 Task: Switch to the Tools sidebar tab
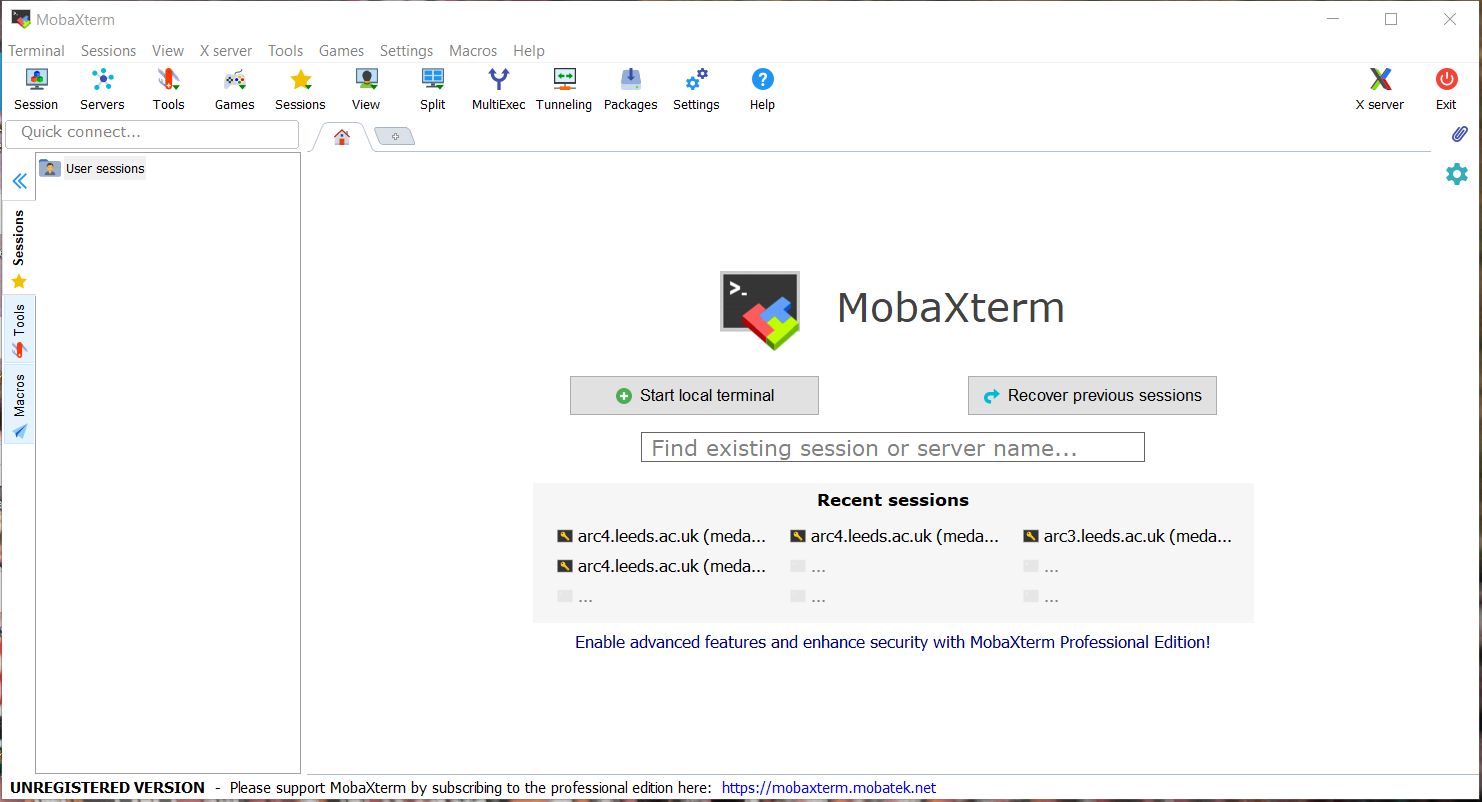point(19,330)
